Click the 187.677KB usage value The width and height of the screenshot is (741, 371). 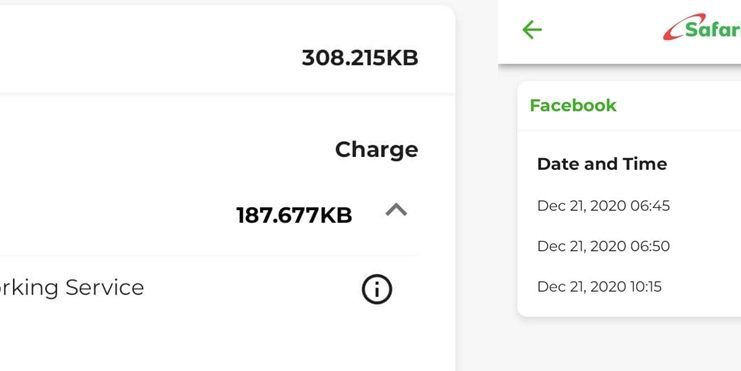[294, 216]
